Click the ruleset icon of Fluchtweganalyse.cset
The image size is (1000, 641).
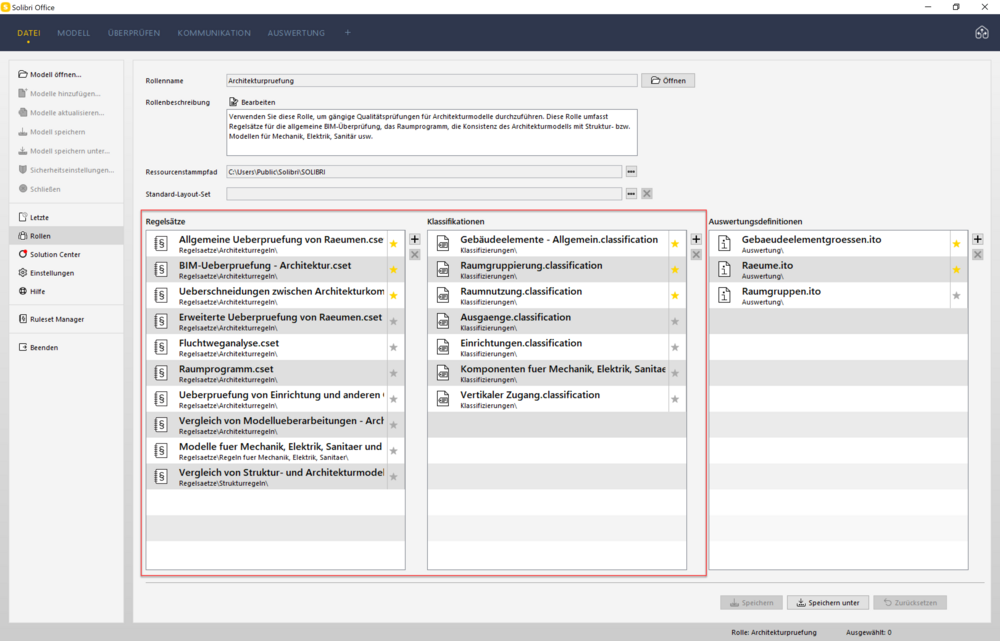click(x=161, y=347)
